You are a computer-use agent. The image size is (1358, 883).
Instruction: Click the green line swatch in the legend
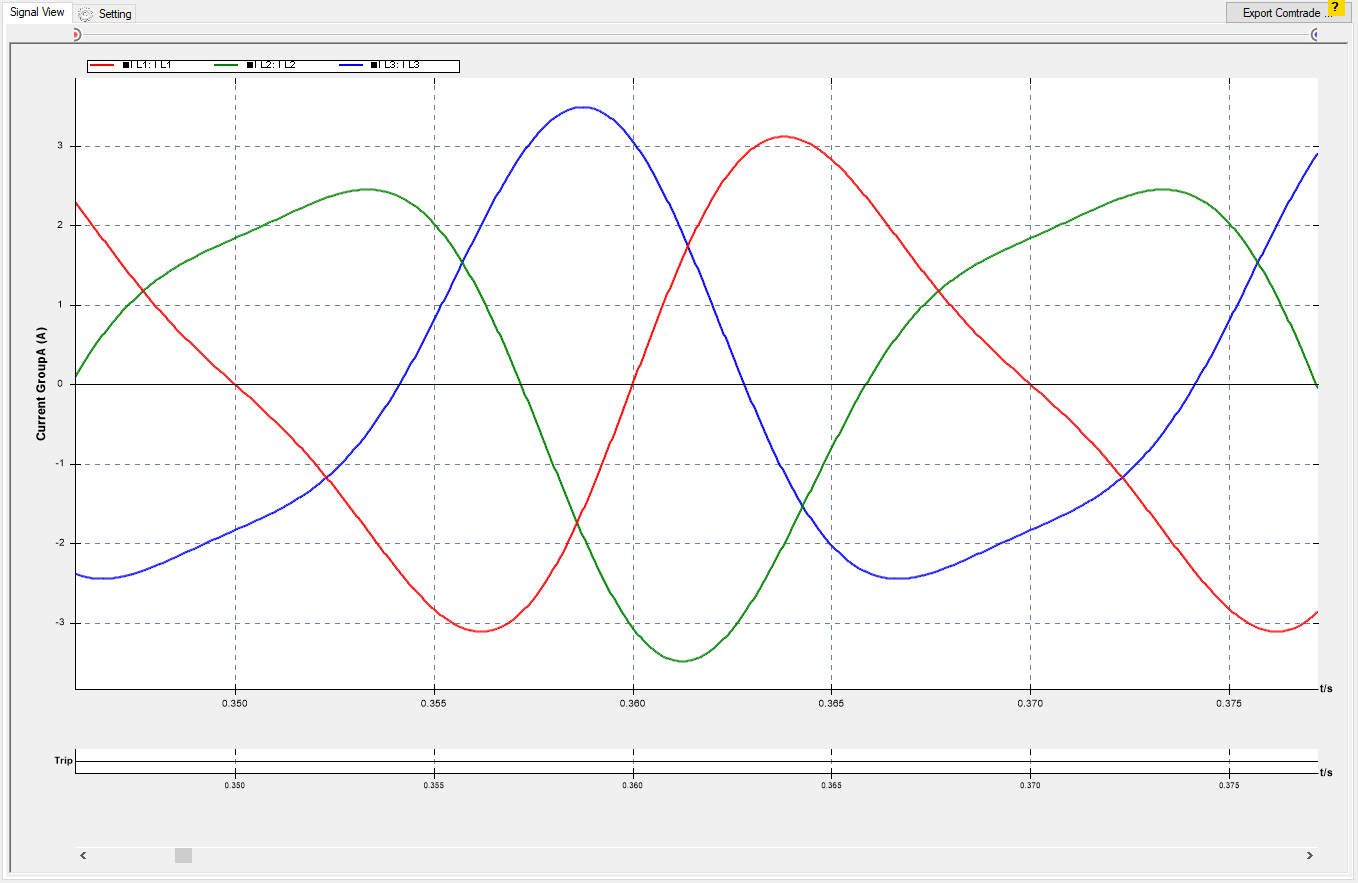228,65
